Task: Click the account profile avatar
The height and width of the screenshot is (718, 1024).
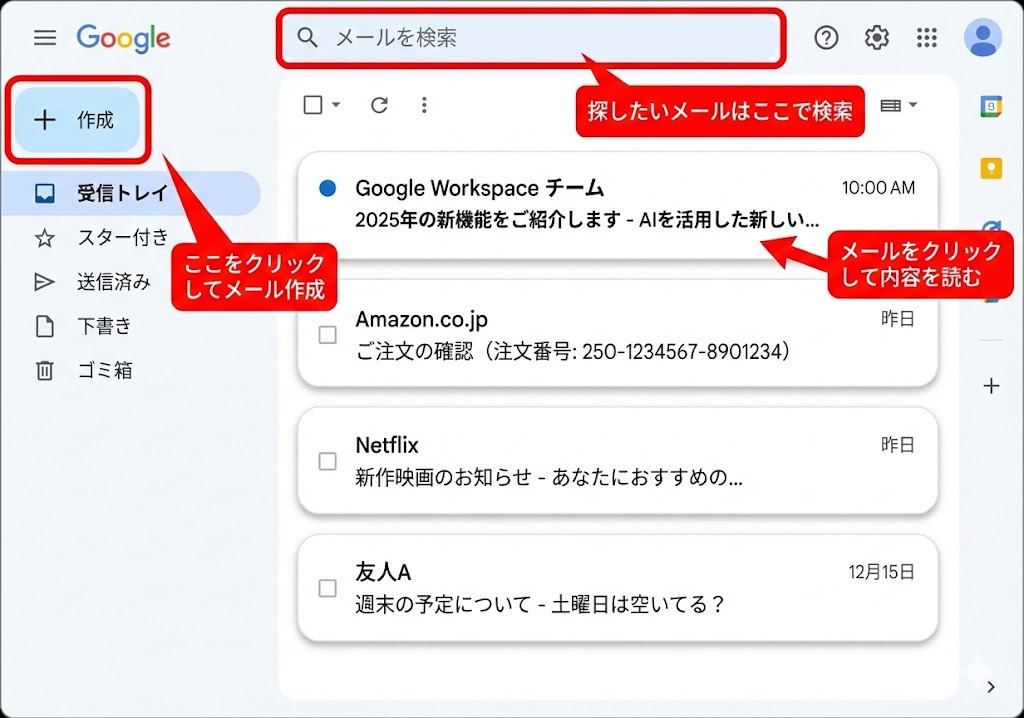Action: point(982,38)
